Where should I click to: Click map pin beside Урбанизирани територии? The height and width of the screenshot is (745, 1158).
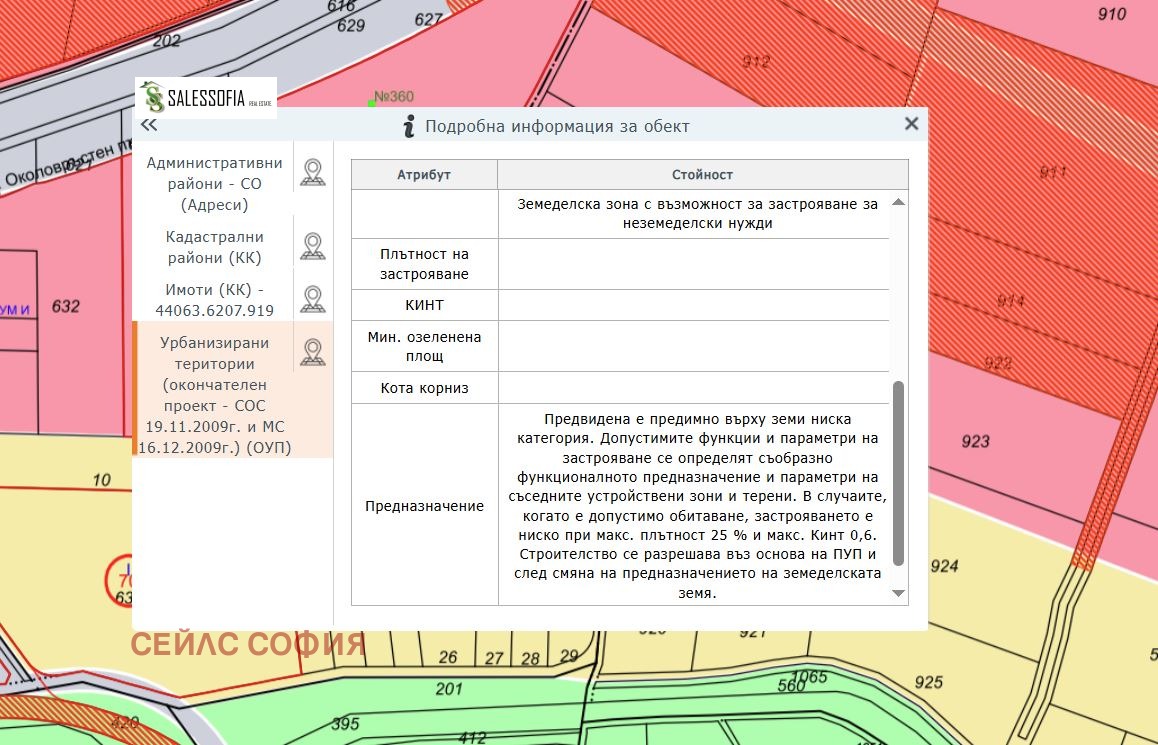click(313, 352)
